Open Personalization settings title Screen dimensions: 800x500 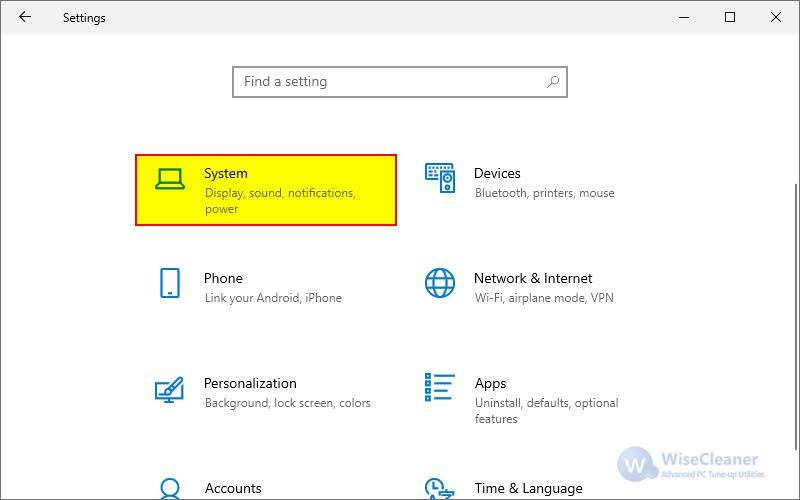[250, 383]
